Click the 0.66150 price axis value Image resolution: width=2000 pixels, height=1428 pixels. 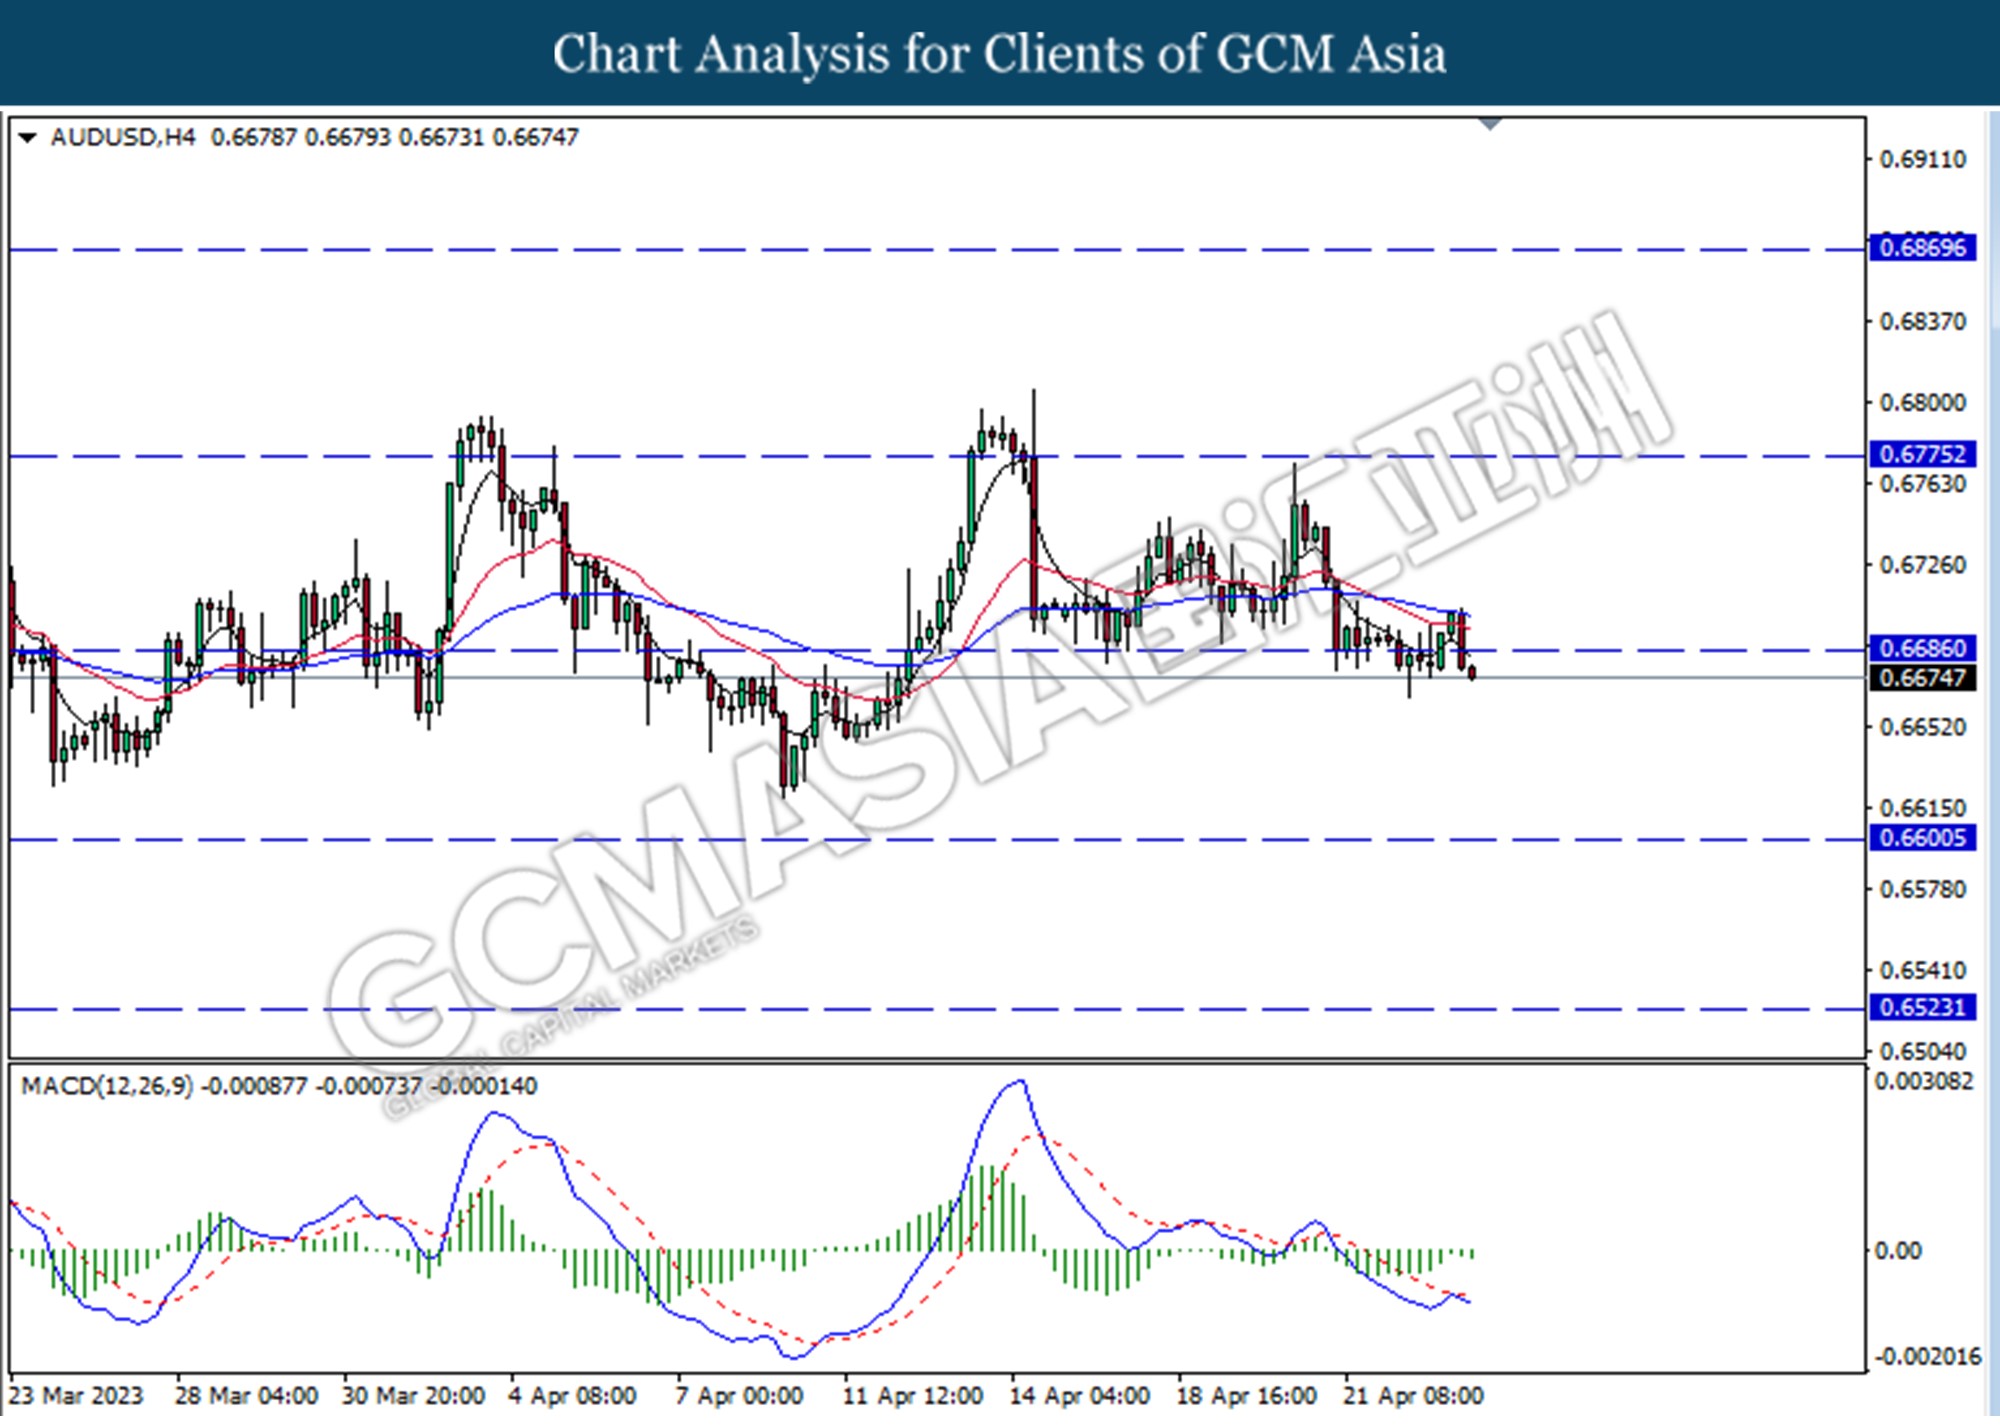click(1922, 808)
